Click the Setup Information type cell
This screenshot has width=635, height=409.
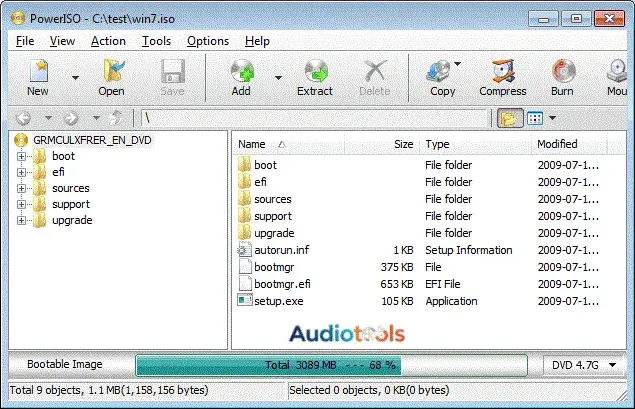coord(469,250)
